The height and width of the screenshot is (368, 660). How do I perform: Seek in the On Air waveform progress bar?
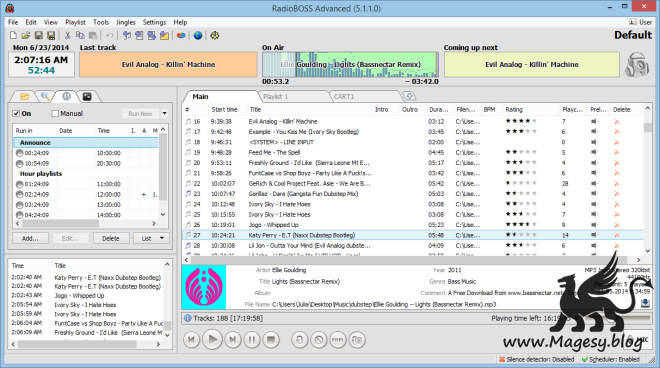[350, 64]
